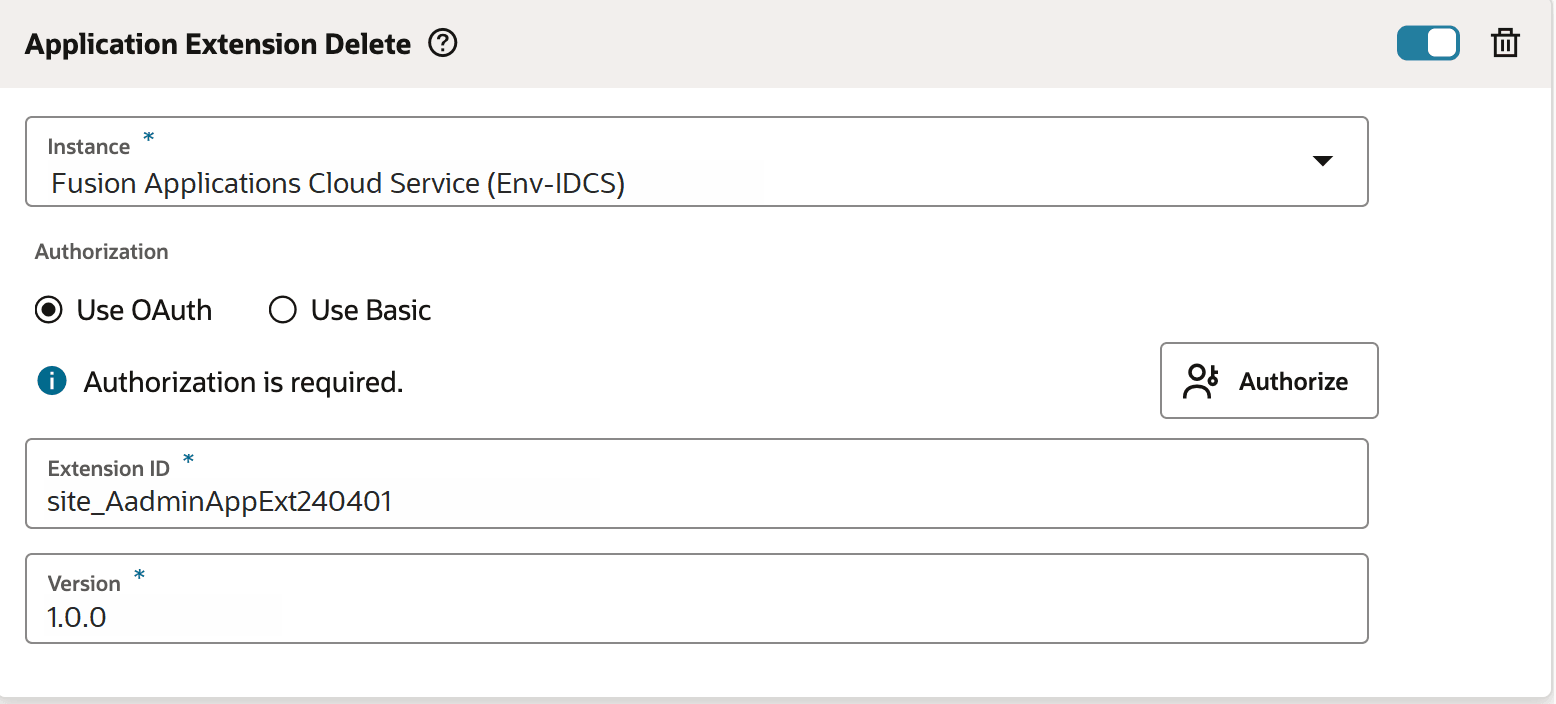1556x704 pixels.
Task: Click the Application Extension Delete title
Action: point(219,44)
